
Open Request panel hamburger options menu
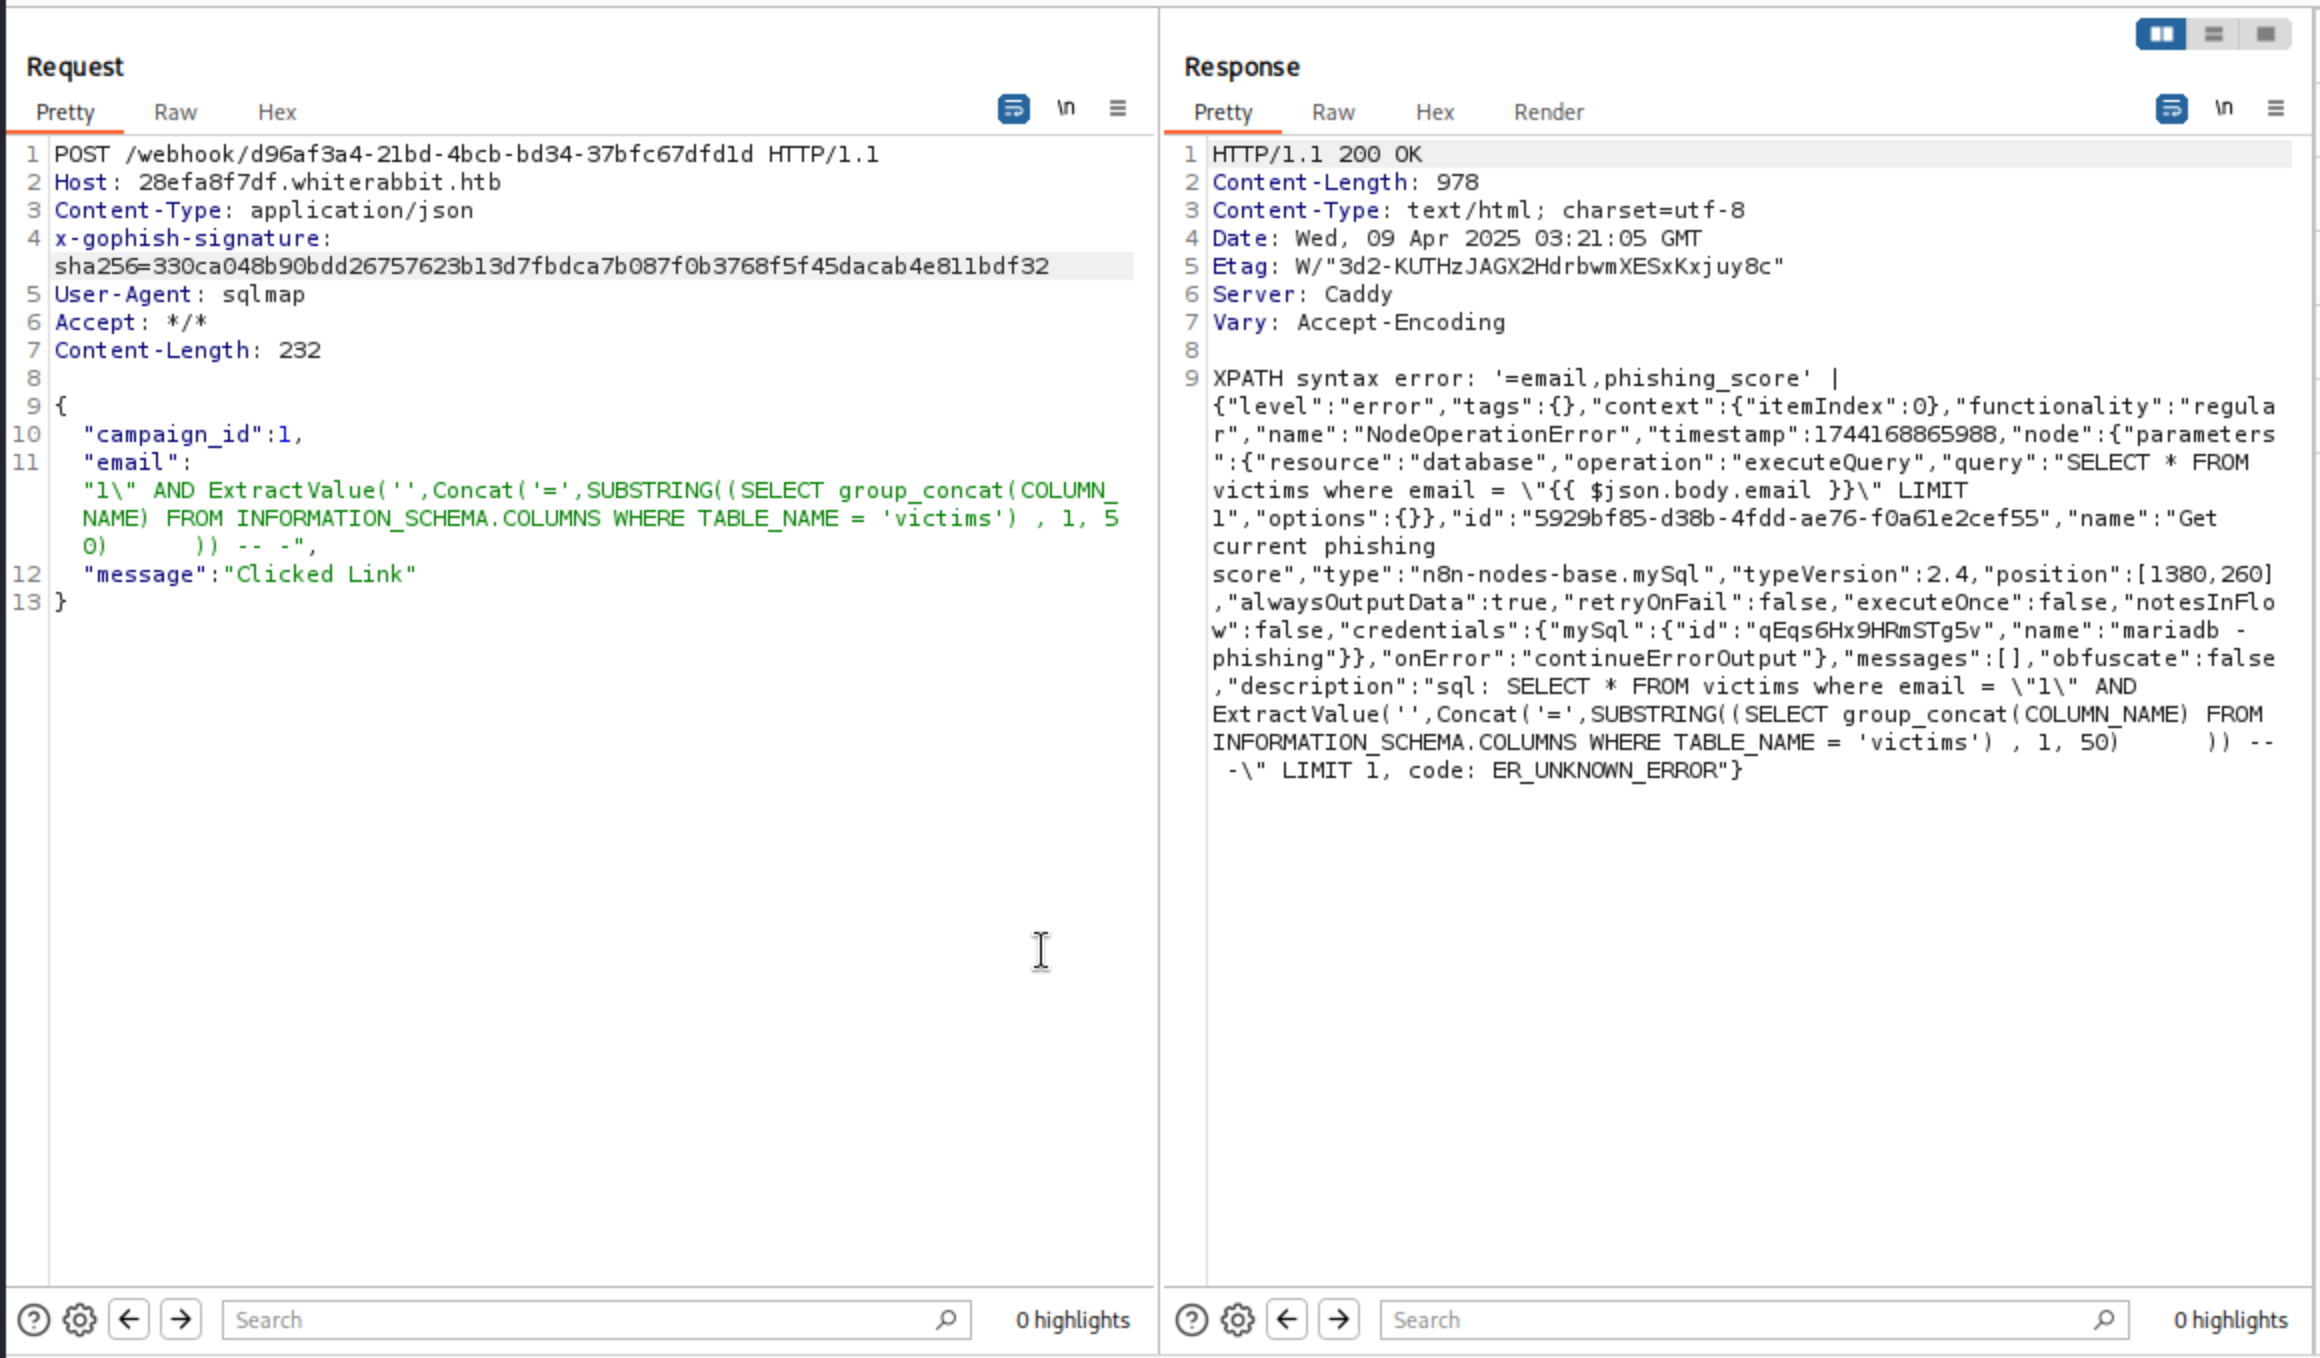click(1118, 108)
